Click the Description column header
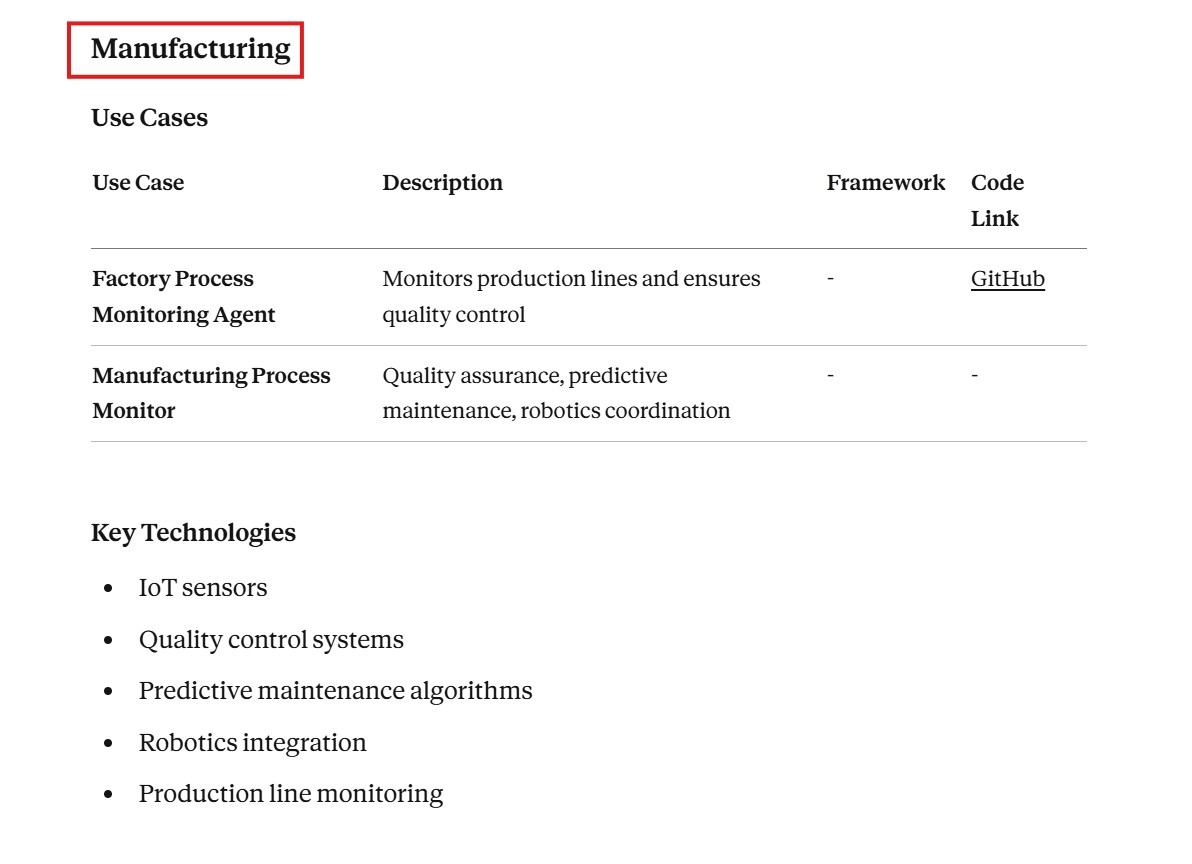Screen dimensions: 1192x864 442,183
